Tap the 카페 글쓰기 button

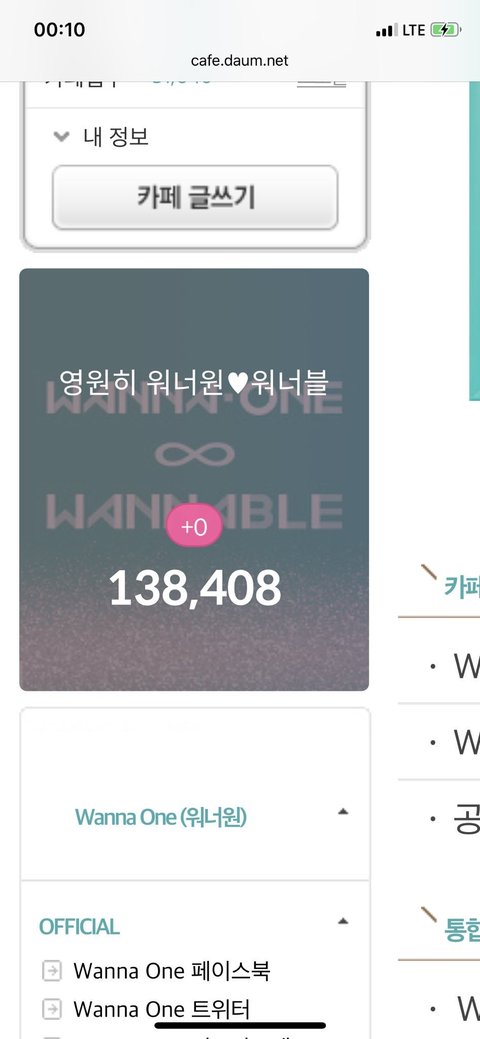(195, 197)
